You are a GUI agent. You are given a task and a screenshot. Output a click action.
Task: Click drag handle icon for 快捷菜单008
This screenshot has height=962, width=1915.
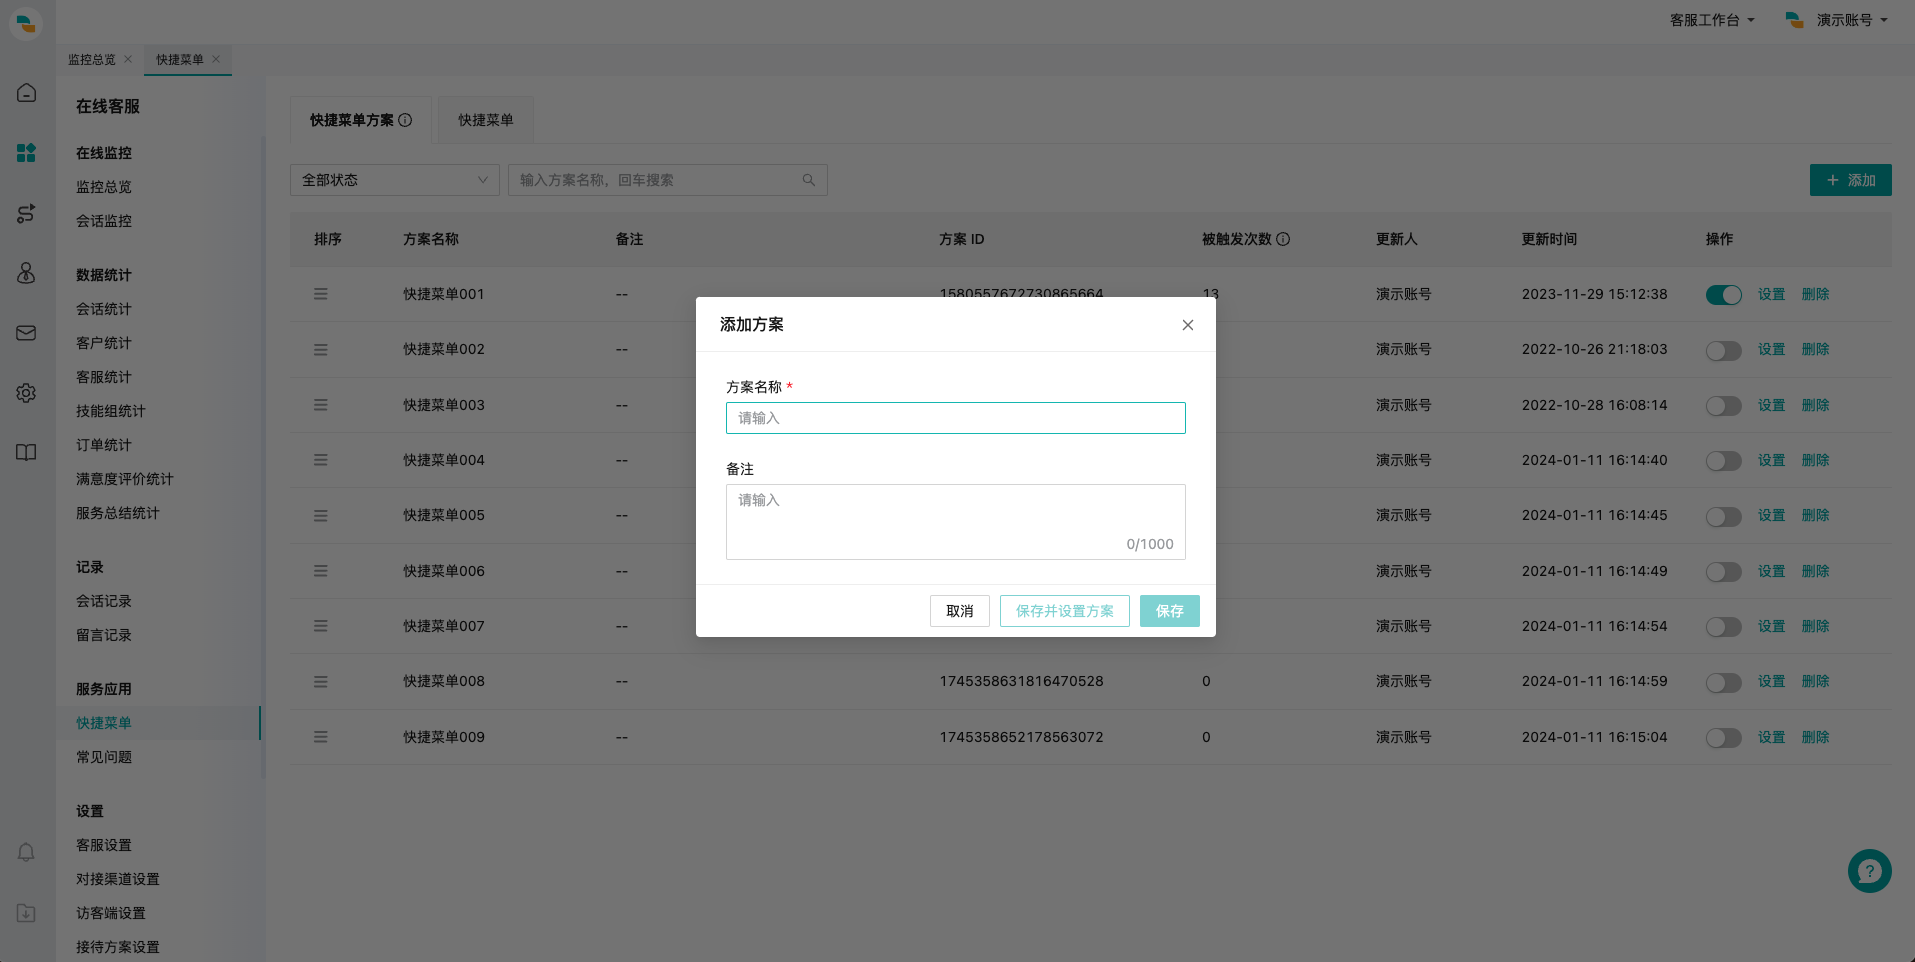pos(321,682)
